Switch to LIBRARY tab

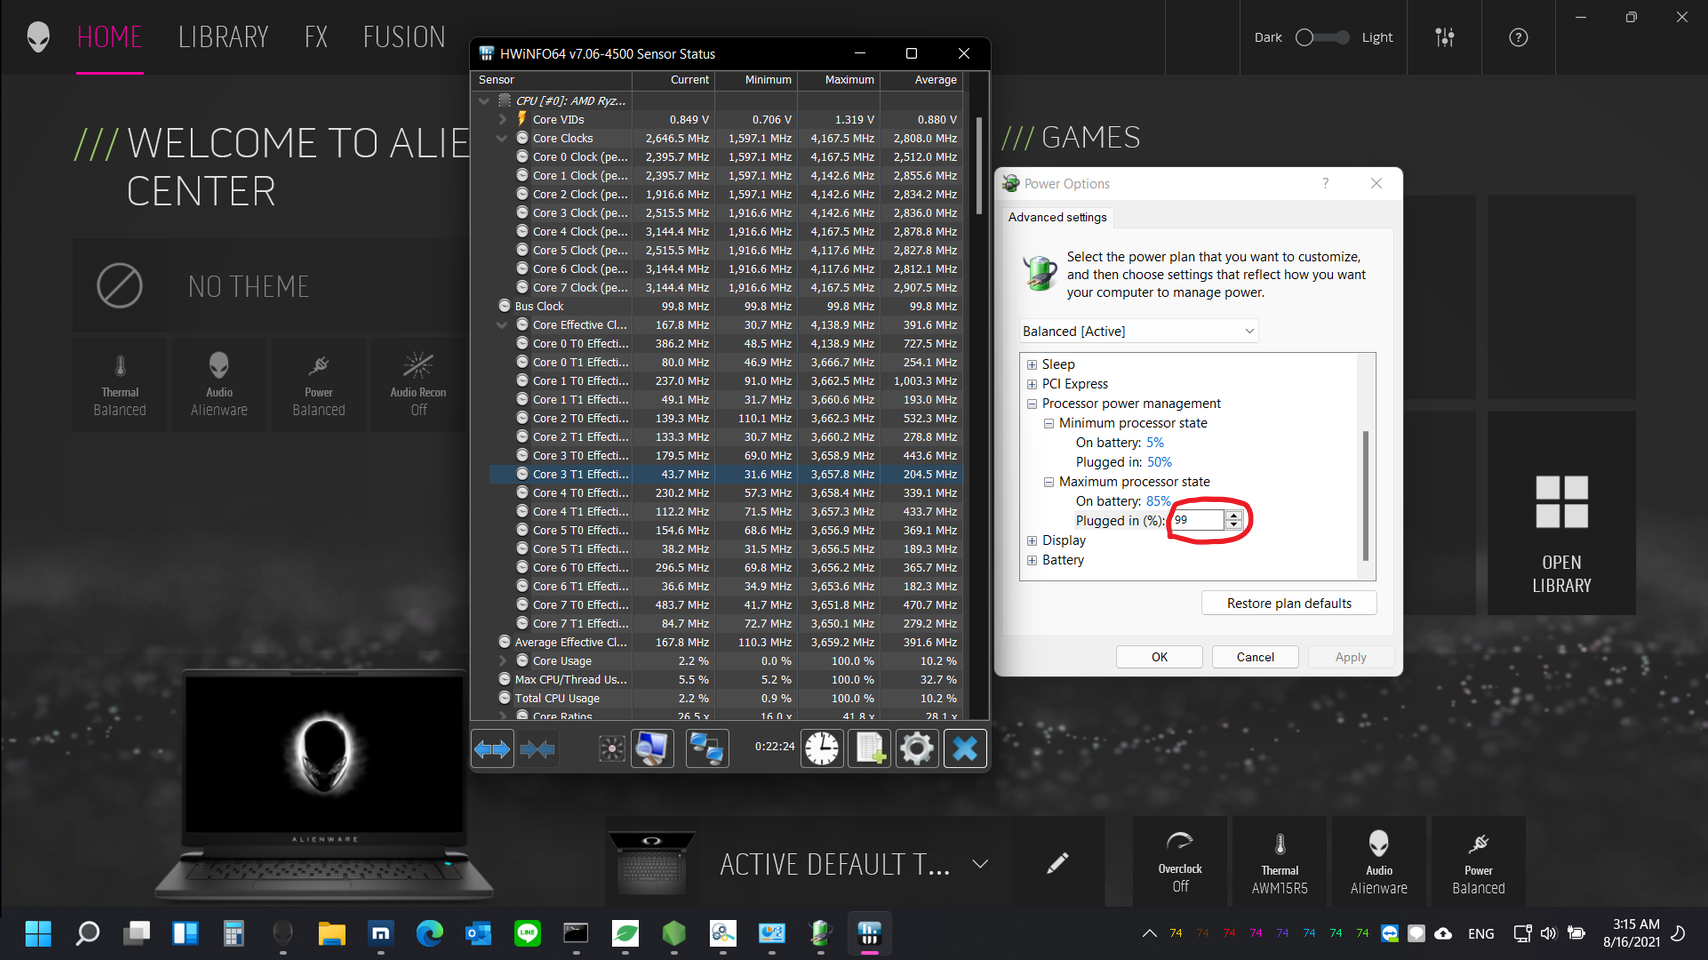(223, 37)
